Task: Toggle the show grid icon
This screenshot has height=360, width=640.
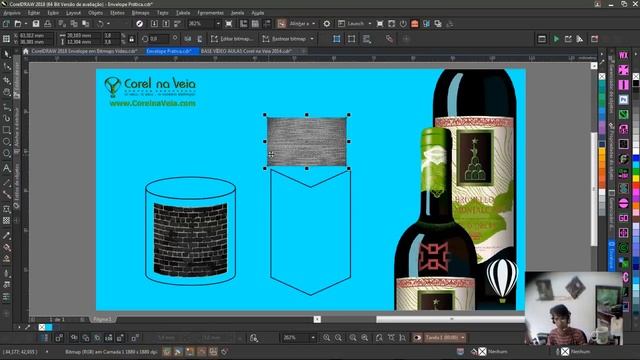Action: (x=255, y=24)
